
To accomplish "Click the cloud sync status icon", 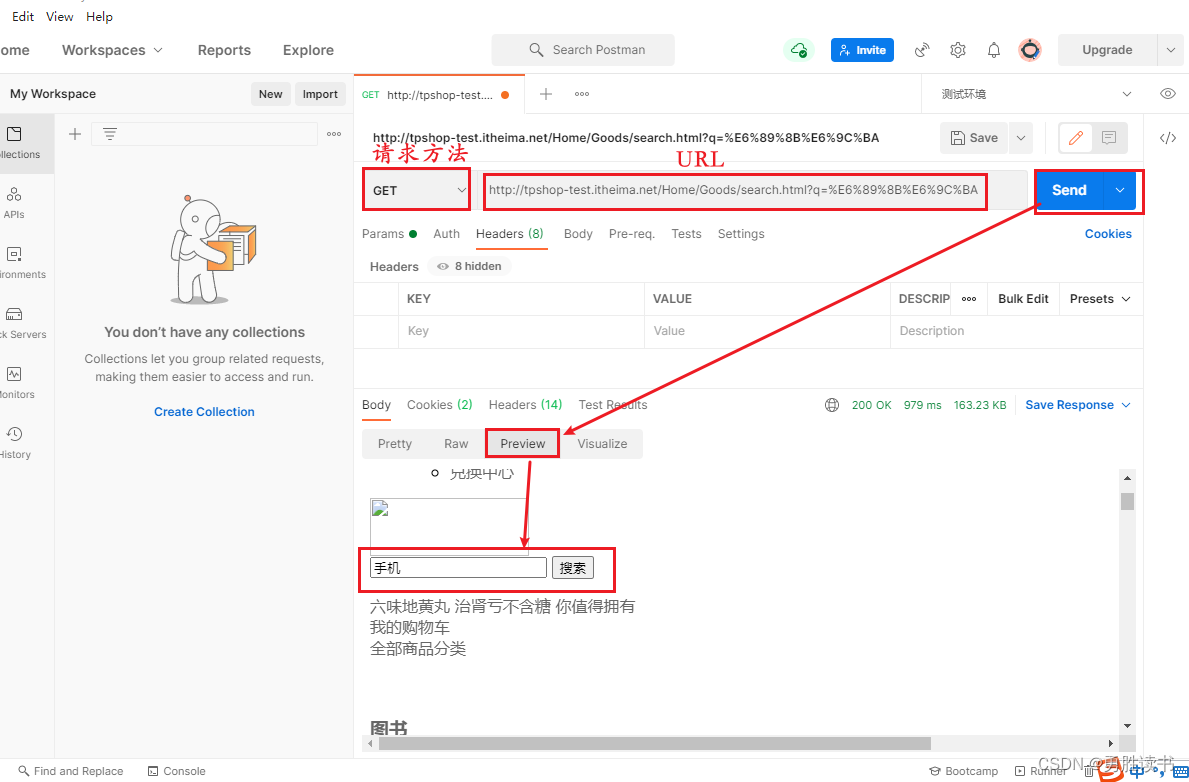I will point(798,50).
